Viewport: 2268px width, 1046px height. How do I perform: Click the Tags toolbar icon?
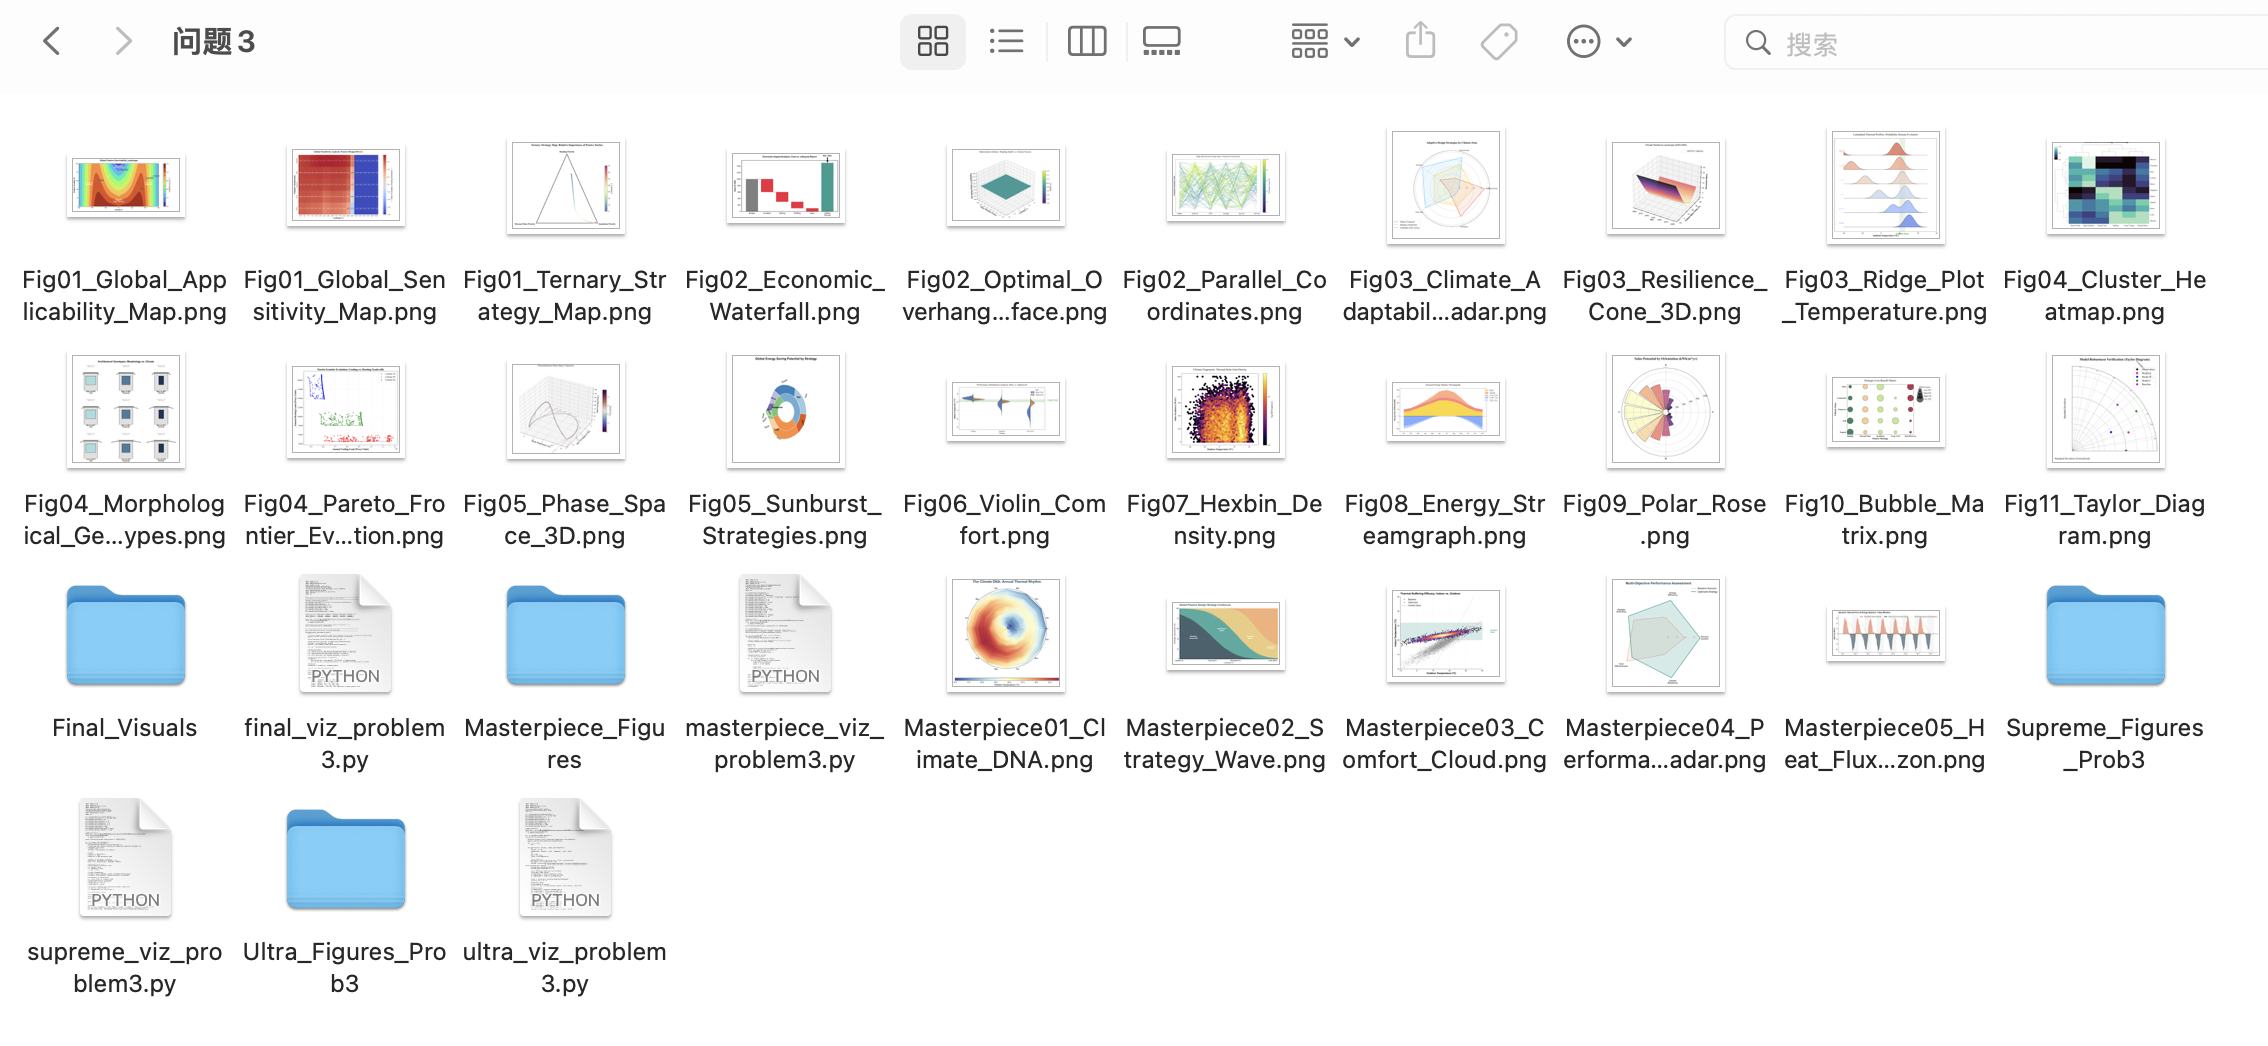pyautogui.click(x=1498, y=42)
